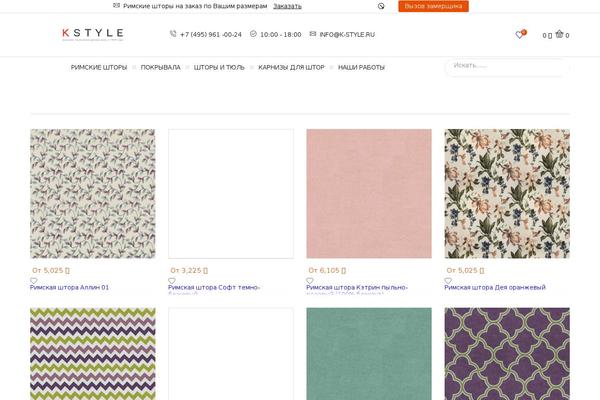Click the От 5,025 price under Аллин 01
Image resolution: width=600 pixels, height=400 pixels.
click(x=51, y=270)
